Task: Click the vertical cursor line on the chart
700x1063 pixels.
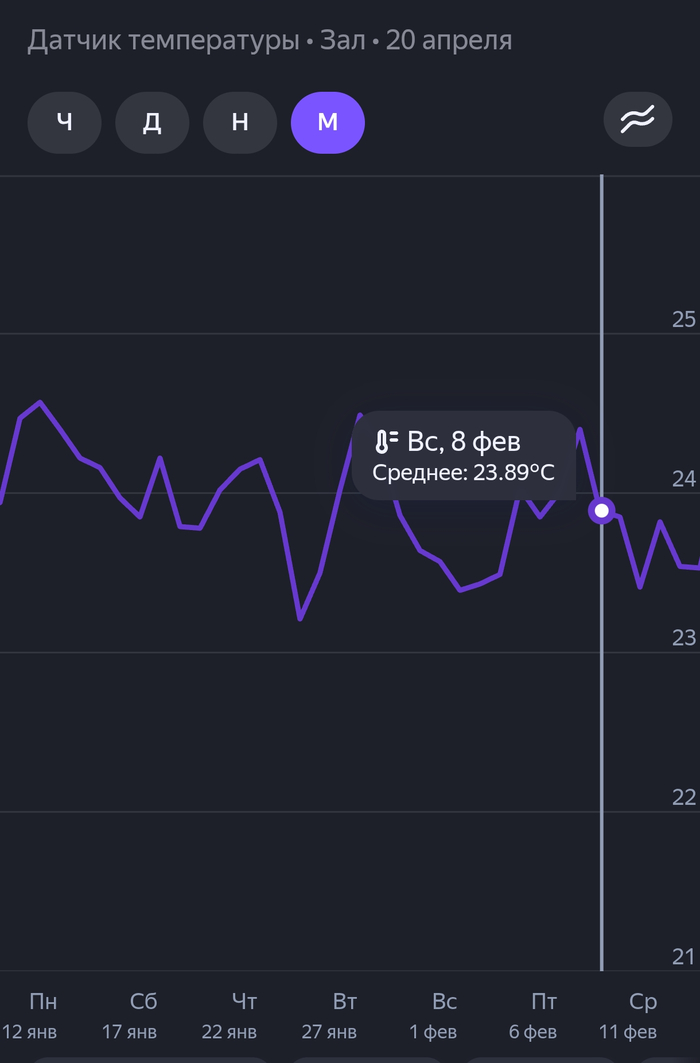Action: [x=602, y=746]
